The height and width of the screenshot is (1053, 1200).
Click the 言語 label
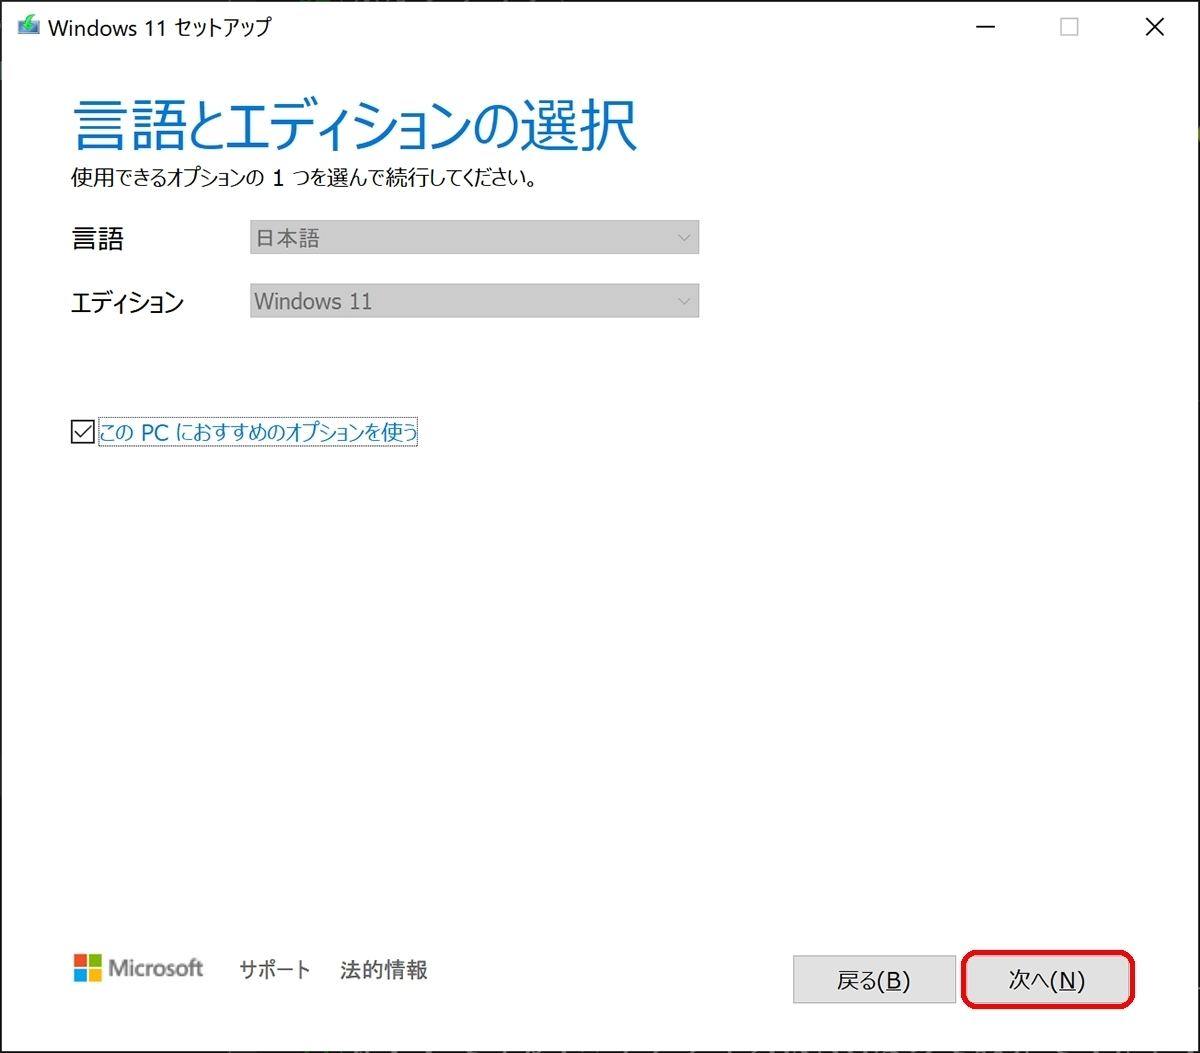[x=97, y=239]
